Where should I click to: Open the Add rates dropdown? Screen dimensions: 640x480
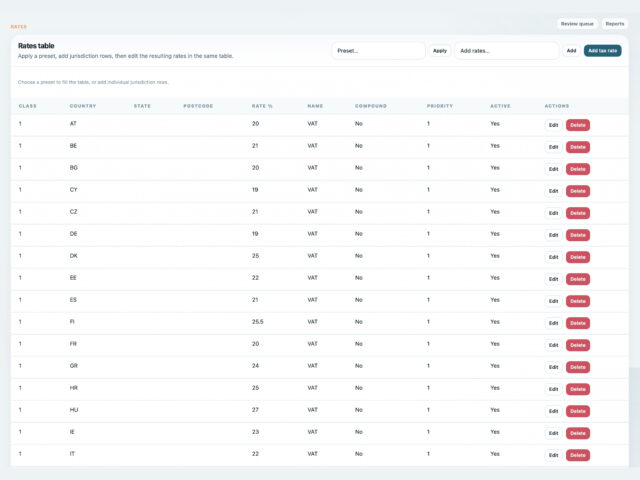click(507, 51)
